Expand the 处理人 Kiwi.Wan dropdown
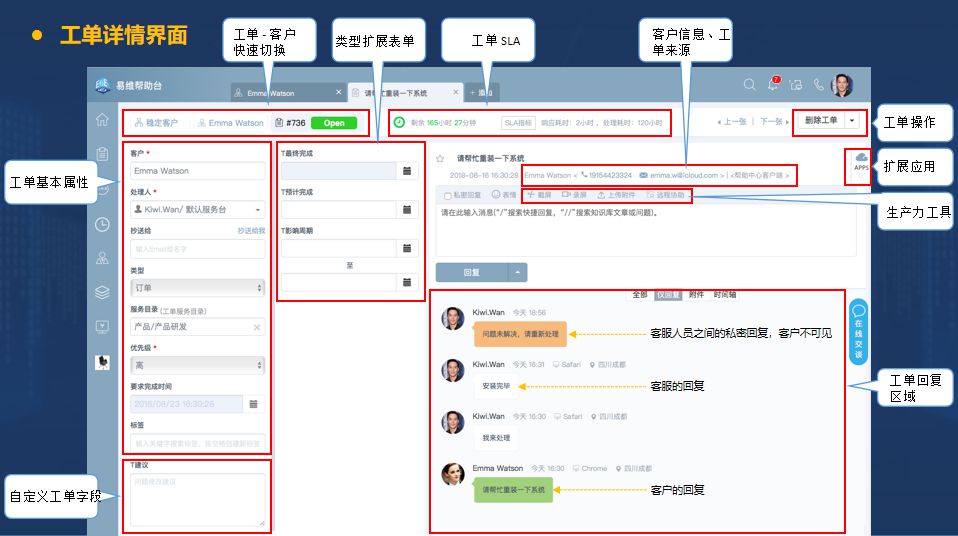958x536 pixels. (x=198, y=210)
